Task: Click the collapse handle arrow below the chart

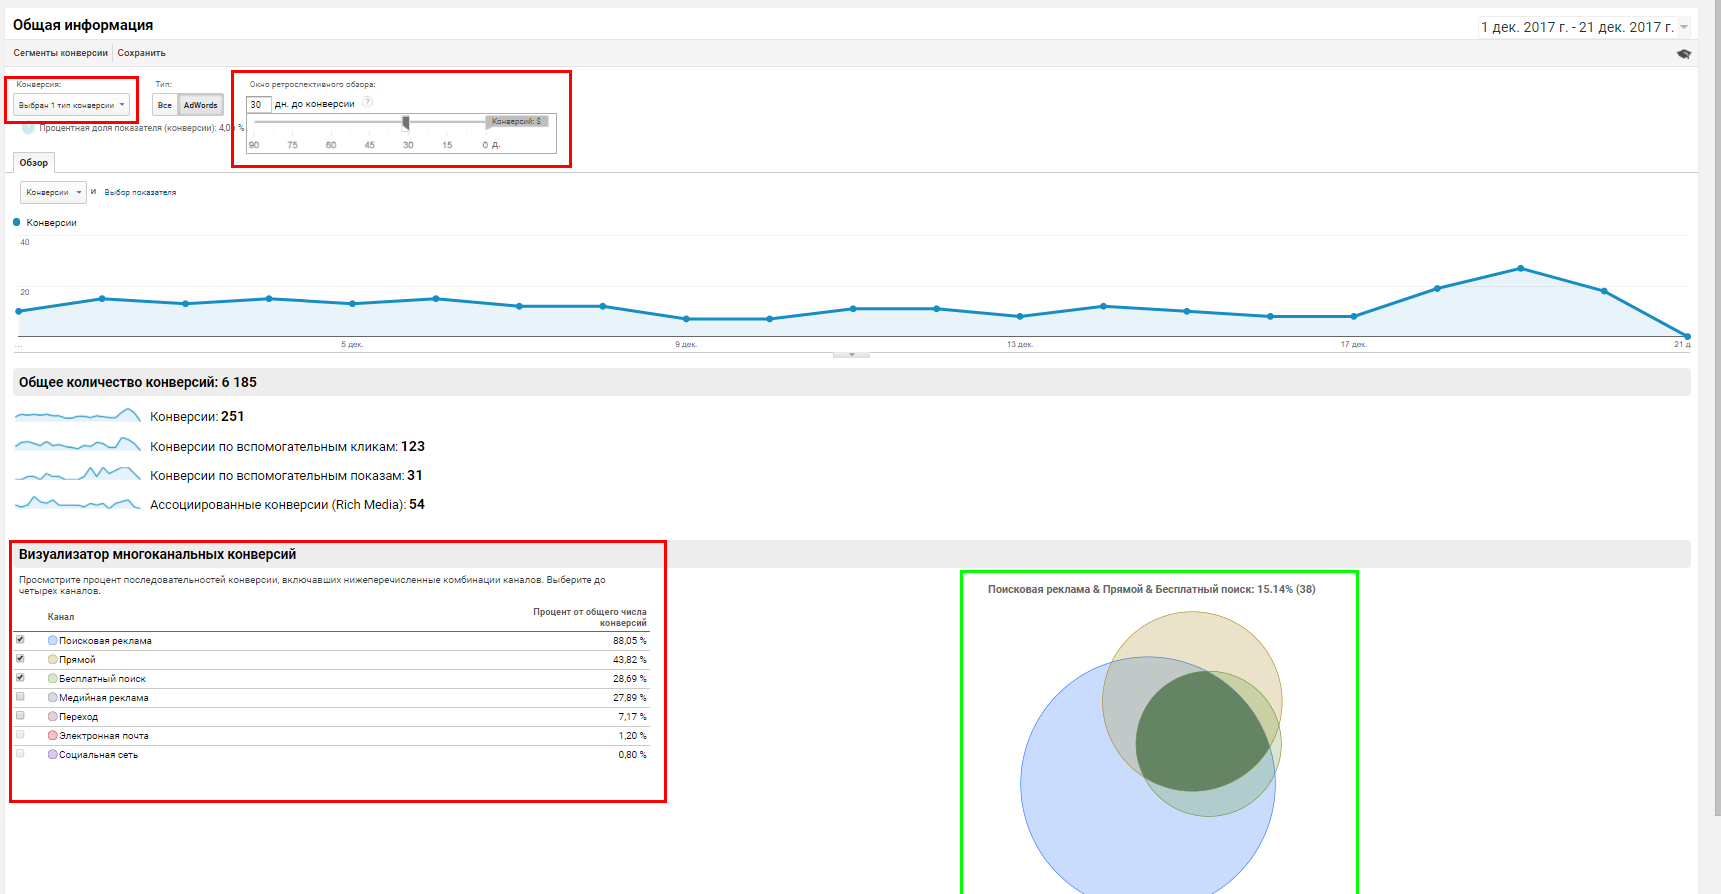Action: [x=851, y=355]
